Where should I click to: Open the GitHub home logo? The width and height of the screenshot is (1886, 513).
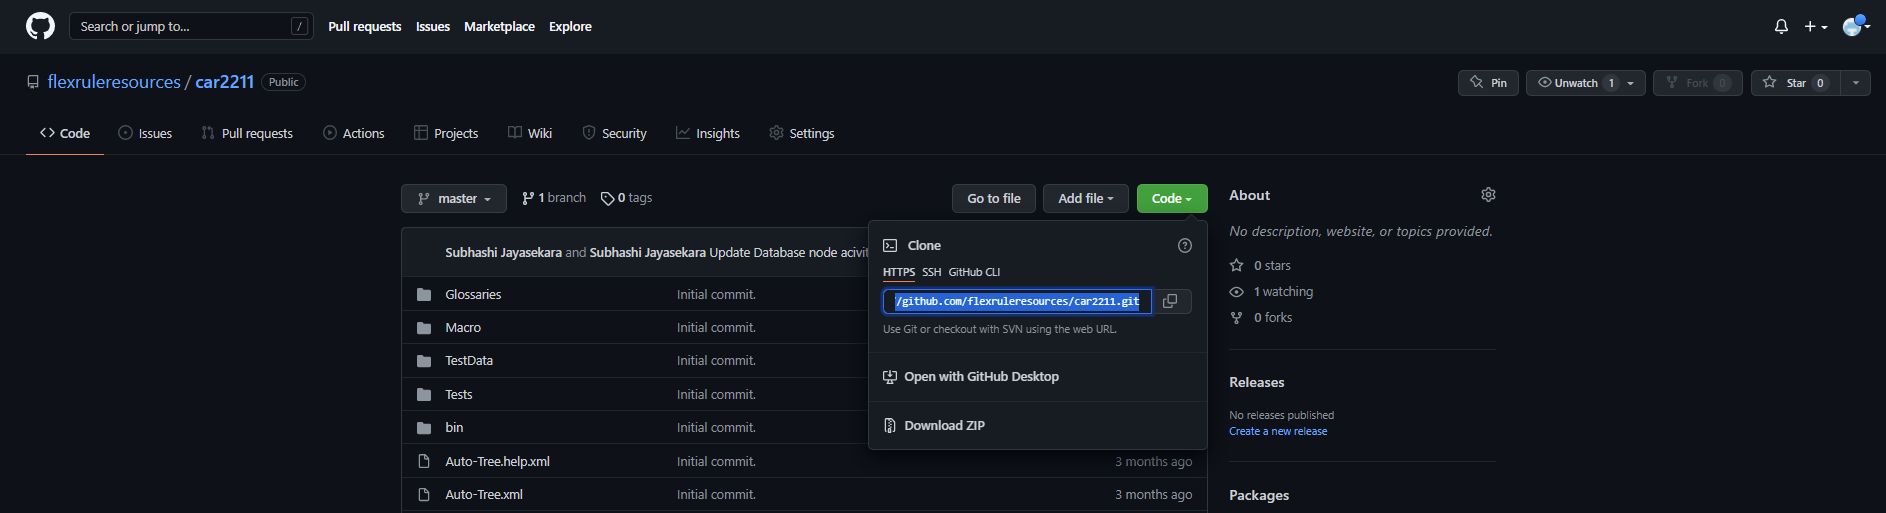coord(40,26)
